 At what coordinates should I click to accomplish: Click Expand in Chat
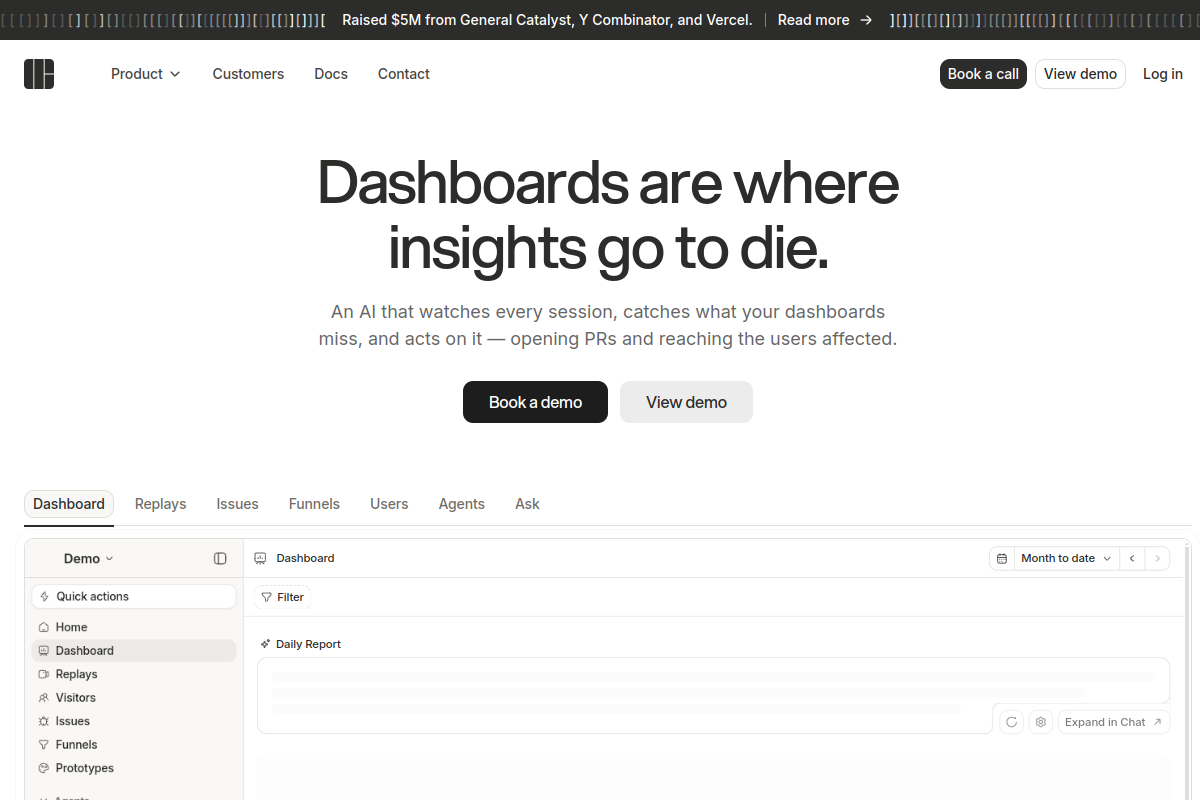coord(1113,722)
